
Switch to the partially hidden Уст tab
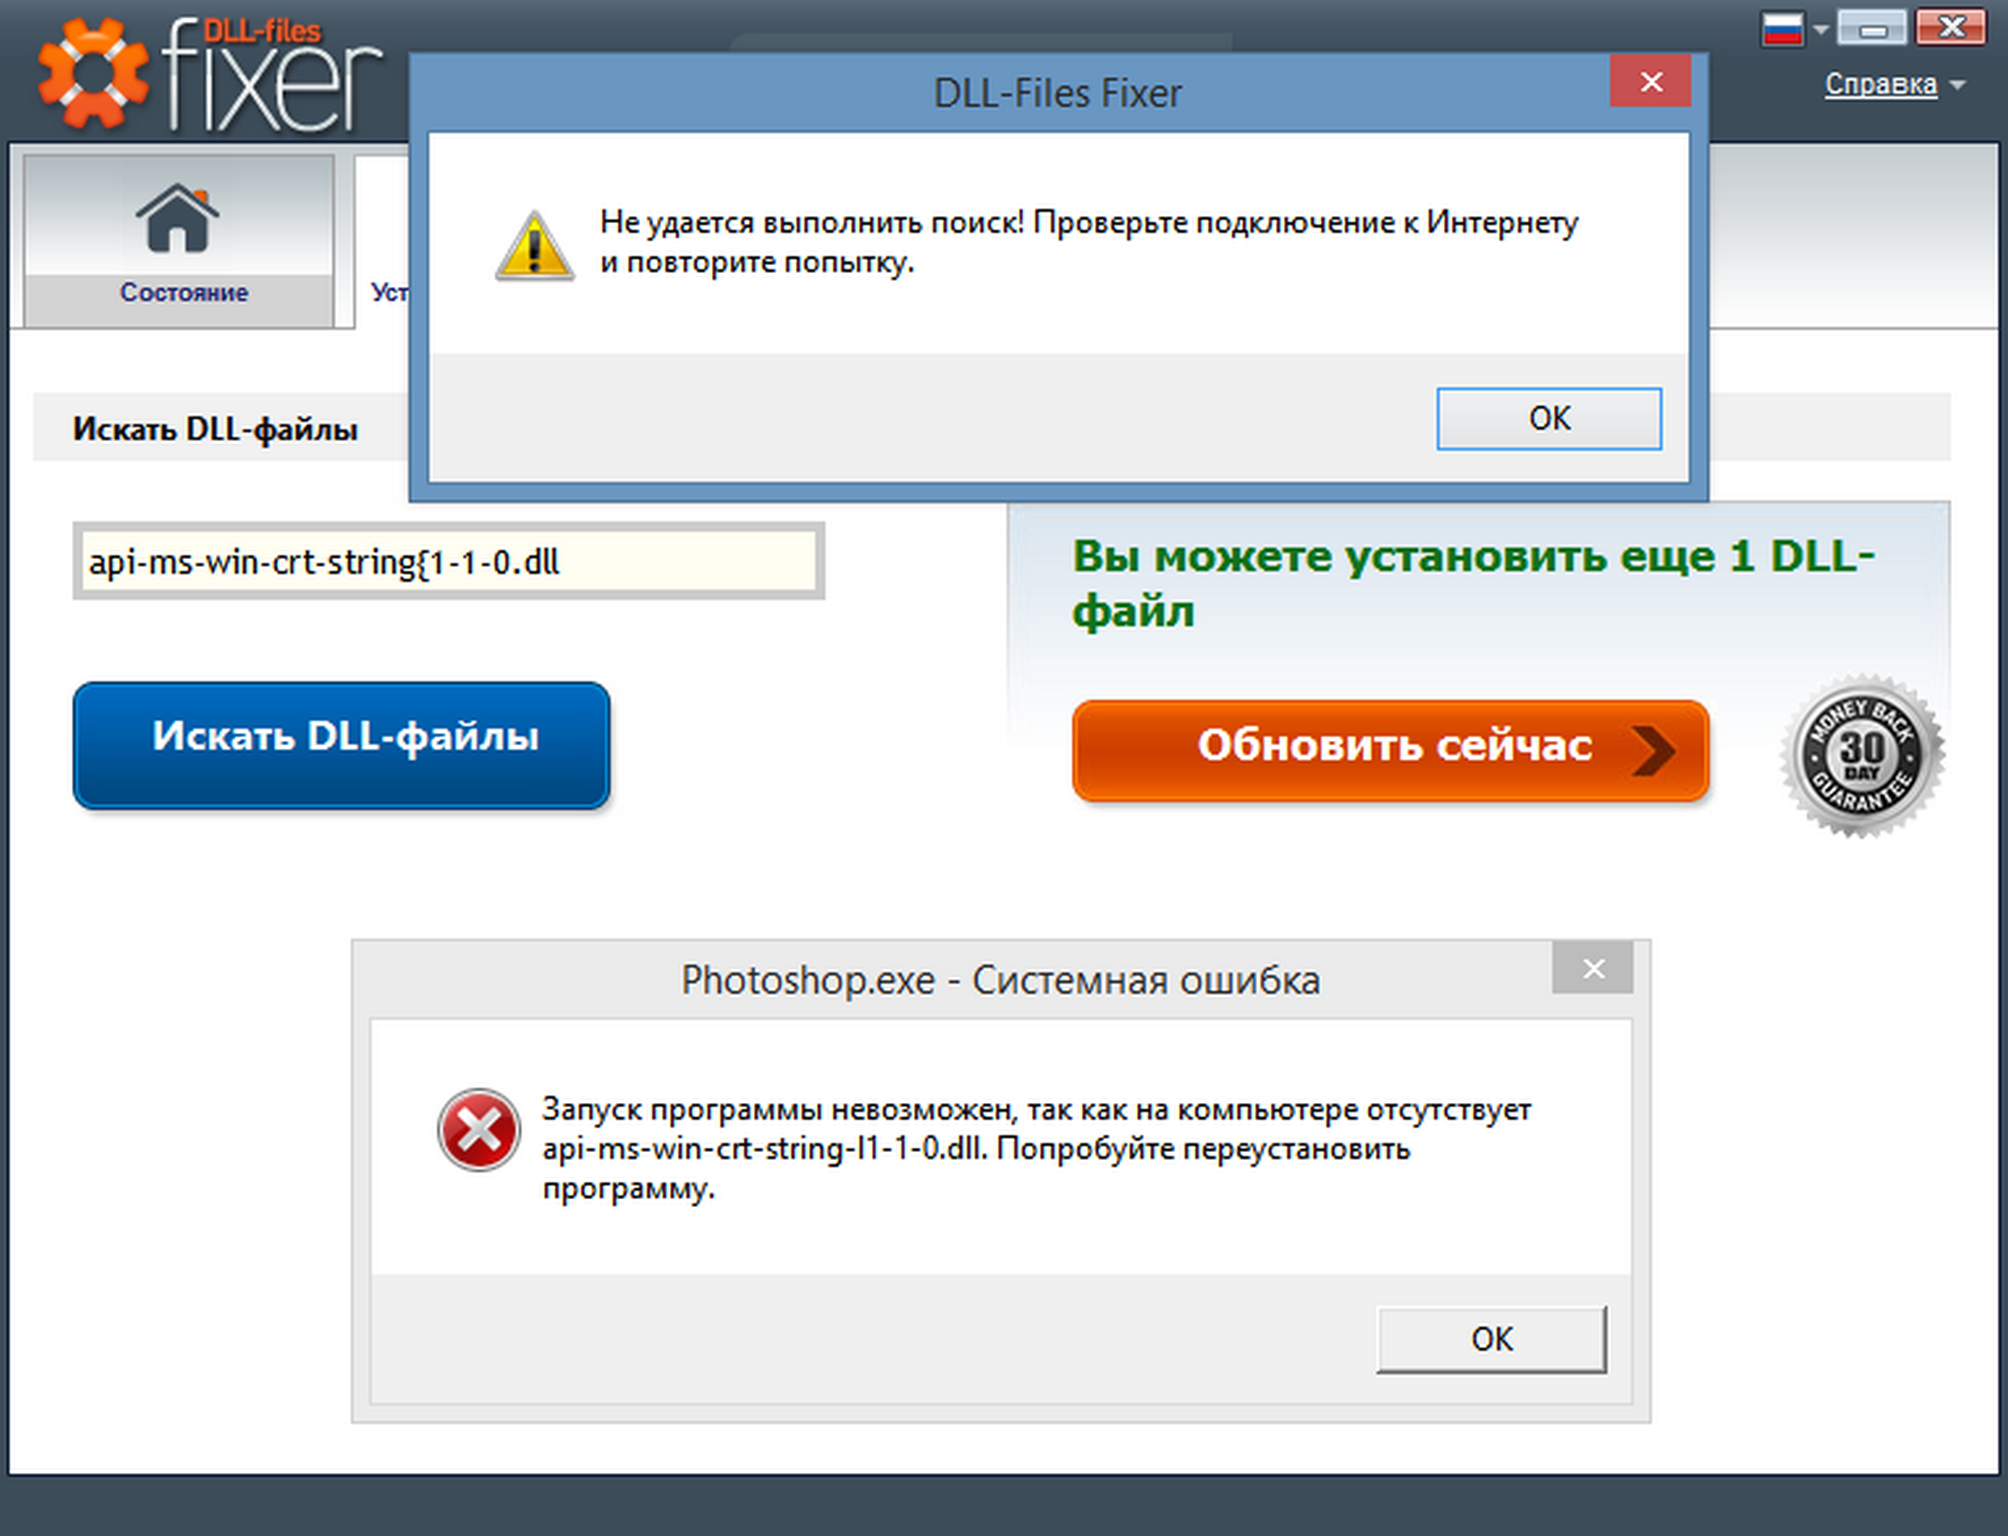click(388, 292)
